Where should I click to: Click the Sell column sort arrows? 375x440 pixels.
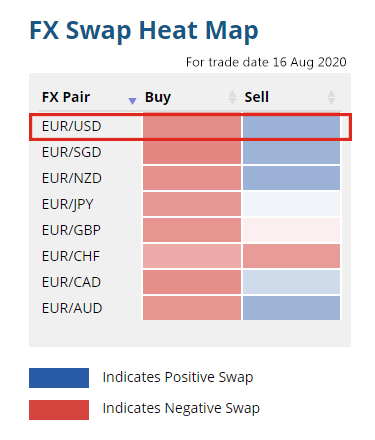coord(331,97)
